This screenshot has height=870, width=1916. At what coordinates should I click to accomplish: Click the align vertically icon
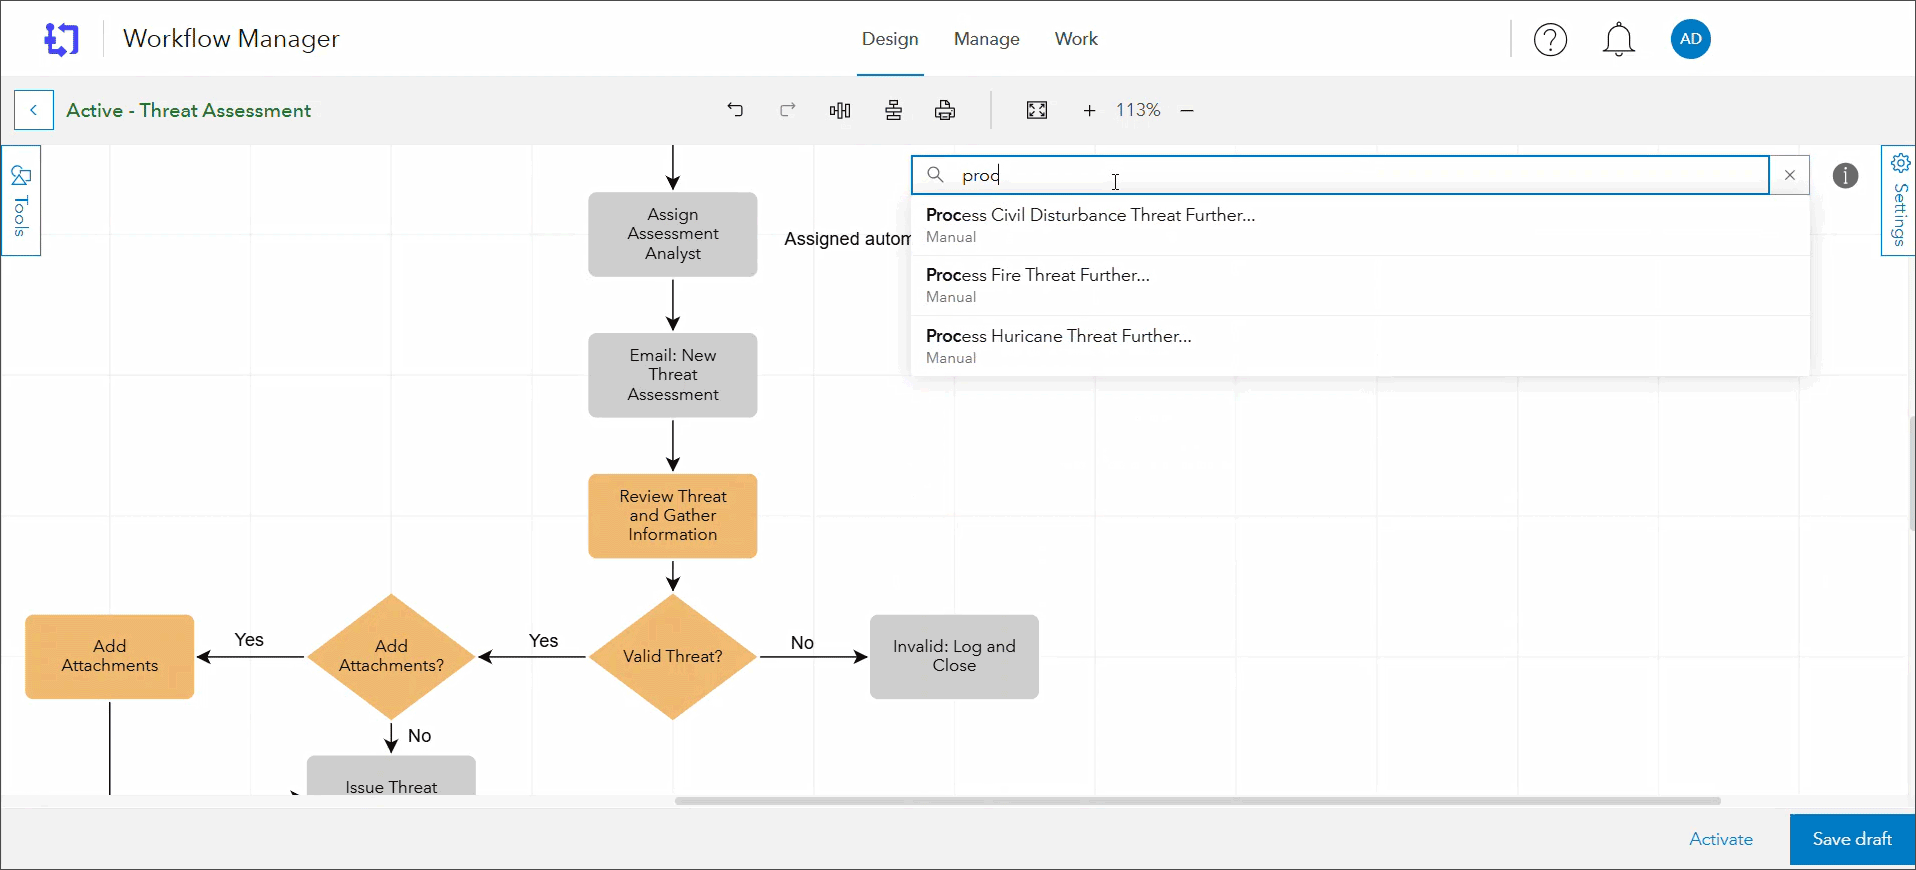pyautogui.click(x=893, y=110)
